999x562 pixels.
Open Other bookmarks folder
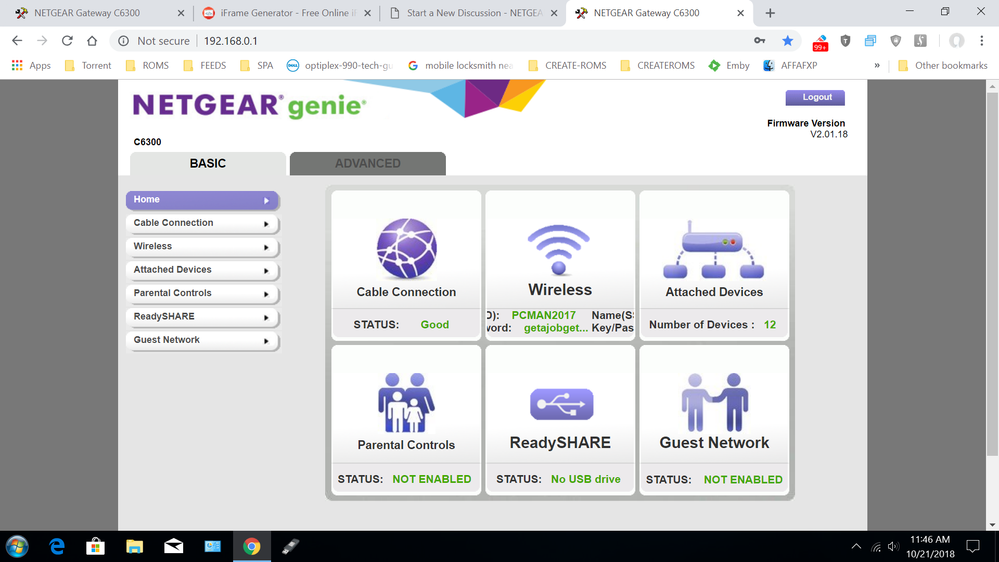[942, 66]
